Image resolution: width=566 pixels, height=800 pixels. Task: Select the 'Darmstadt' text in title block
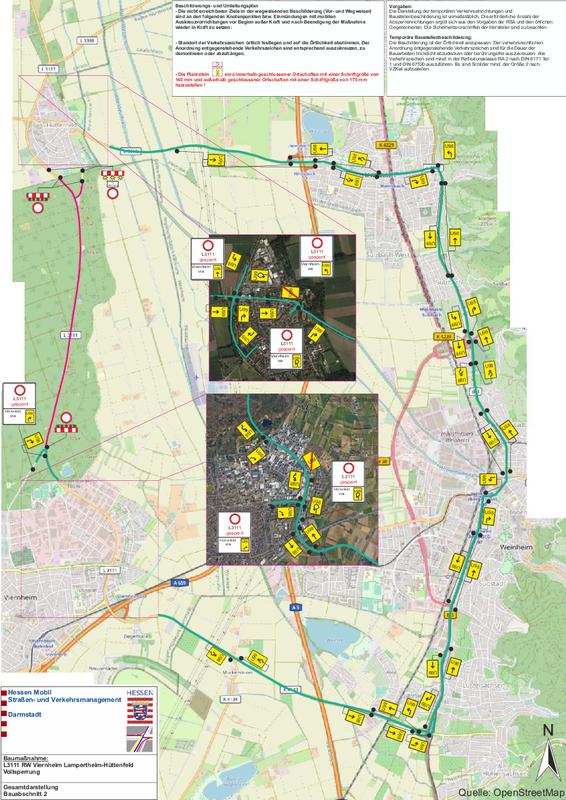point(24,714)
